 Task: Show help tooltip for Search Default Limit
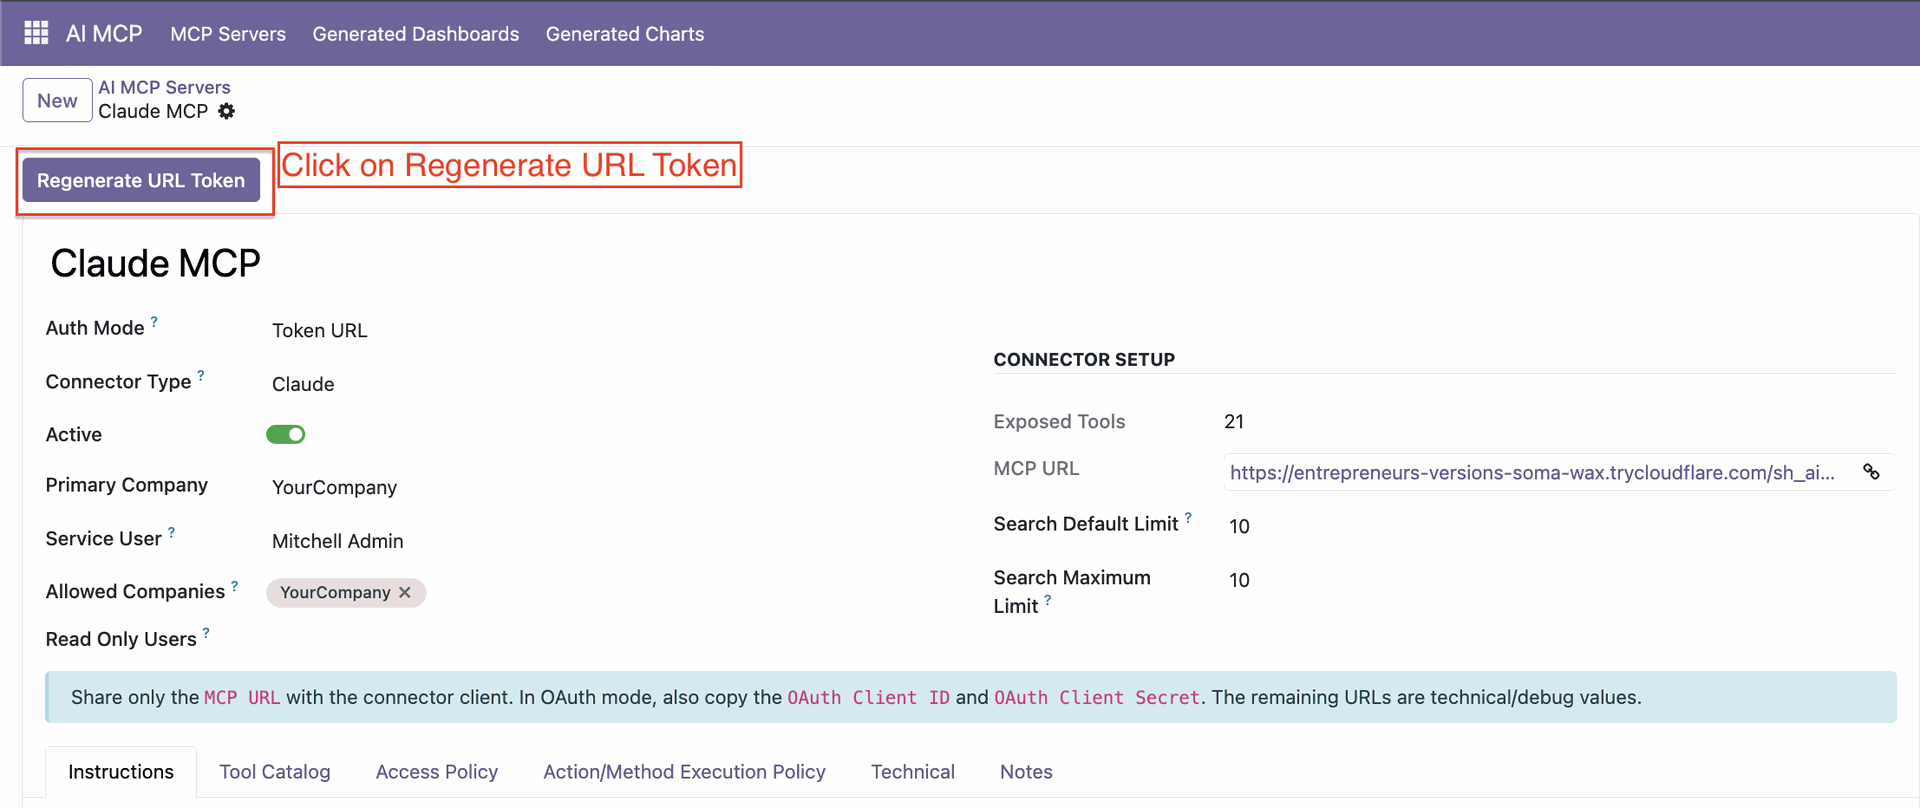[x=1188, y=518]
